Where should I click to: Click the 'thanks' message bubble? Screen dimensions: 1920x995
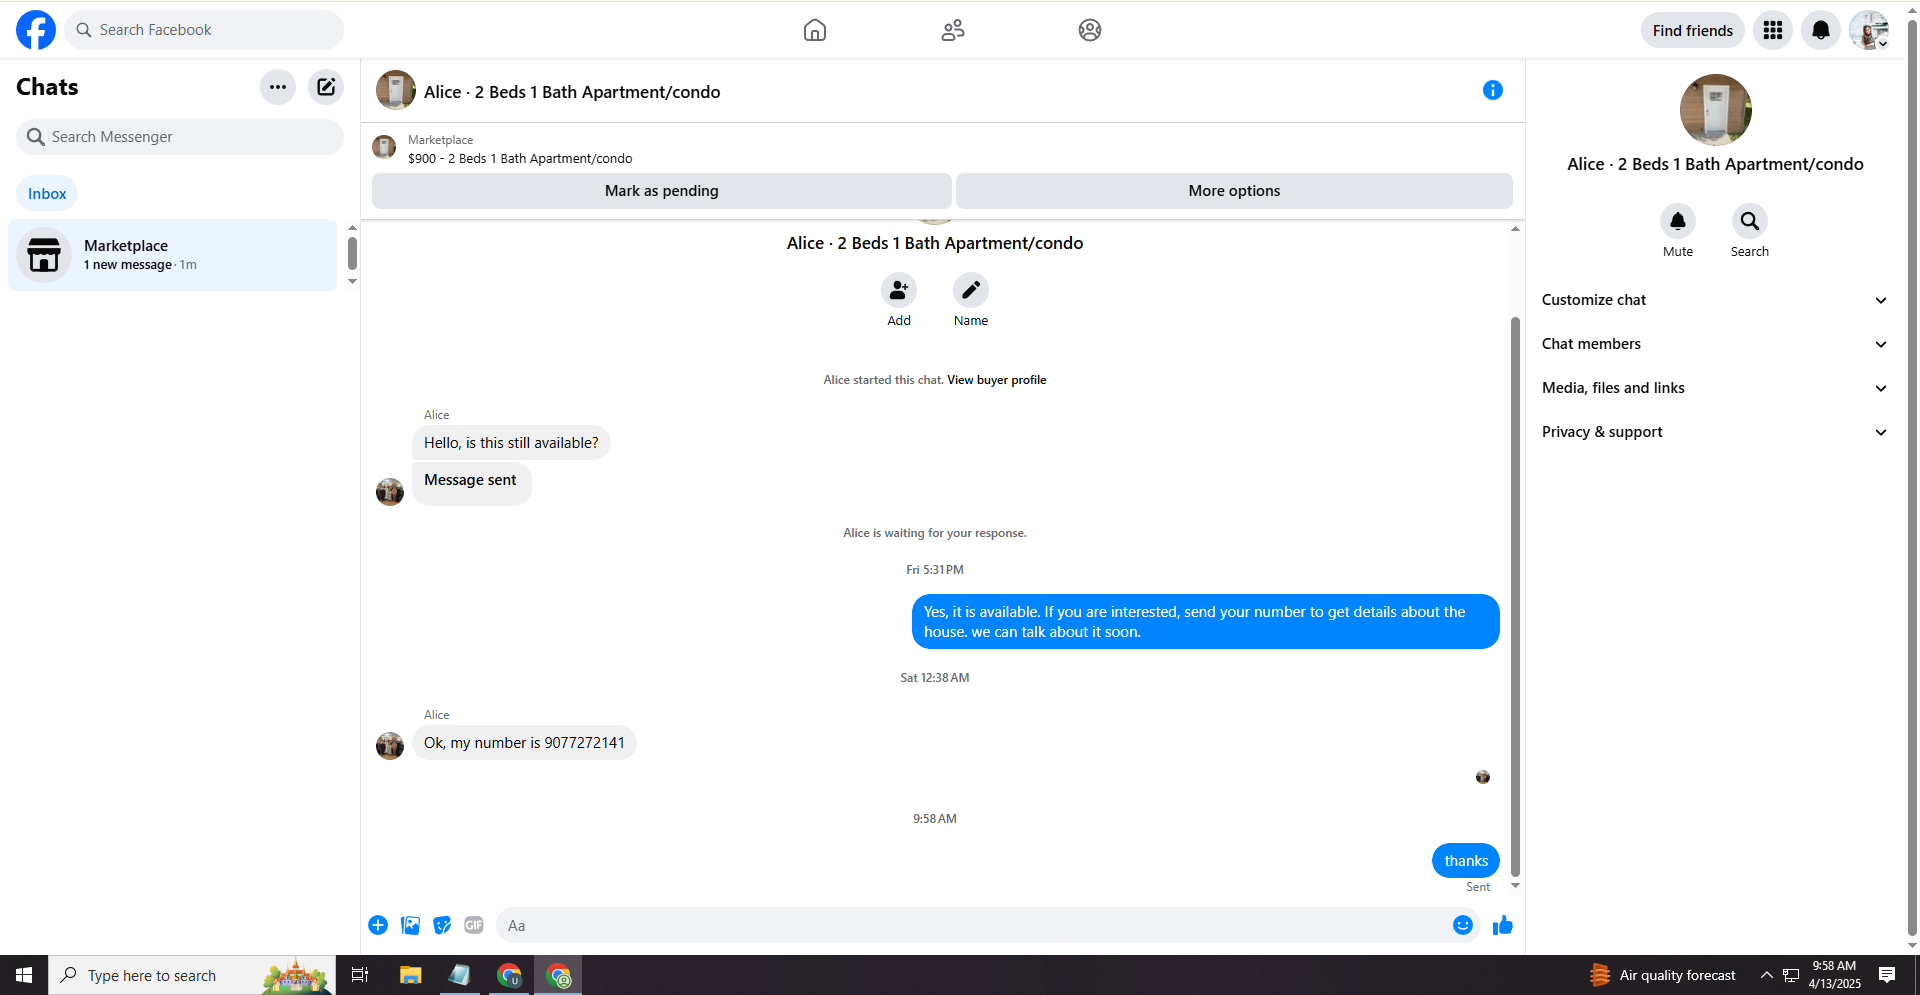1466,861
